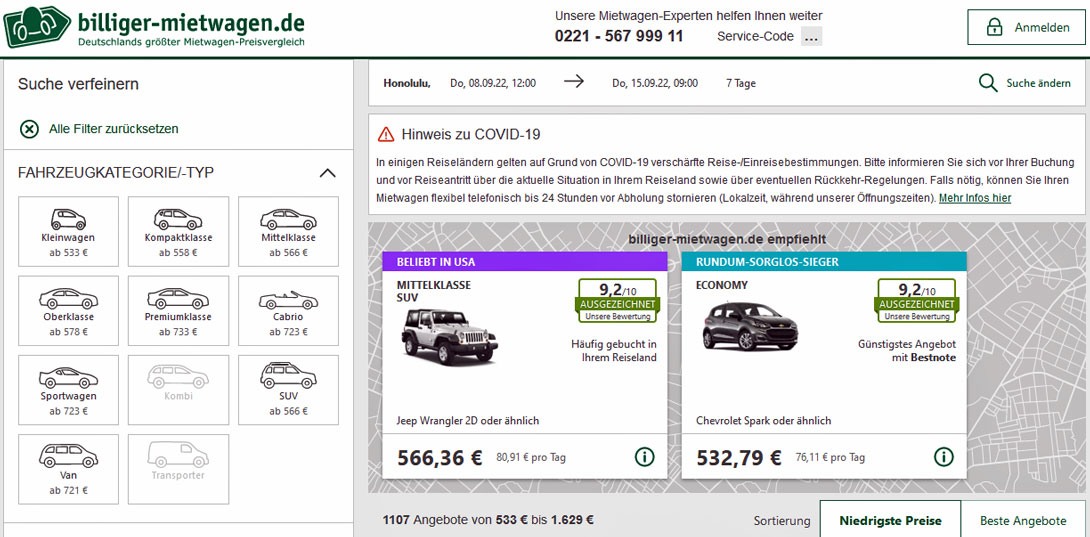
Task: Click the 7 Tage duration text
Action: 740,83
